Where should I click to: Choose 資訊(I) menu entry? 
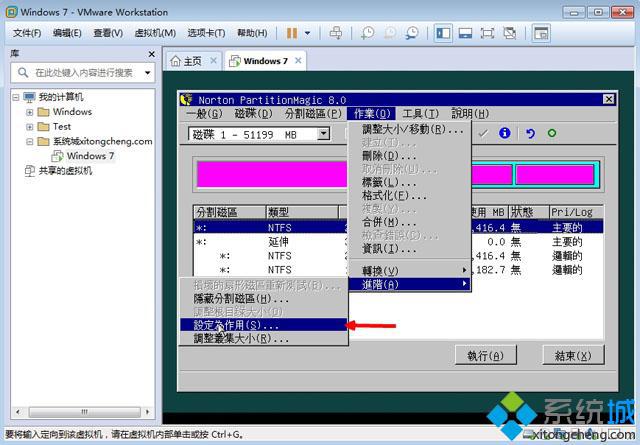tap(409, 248)
